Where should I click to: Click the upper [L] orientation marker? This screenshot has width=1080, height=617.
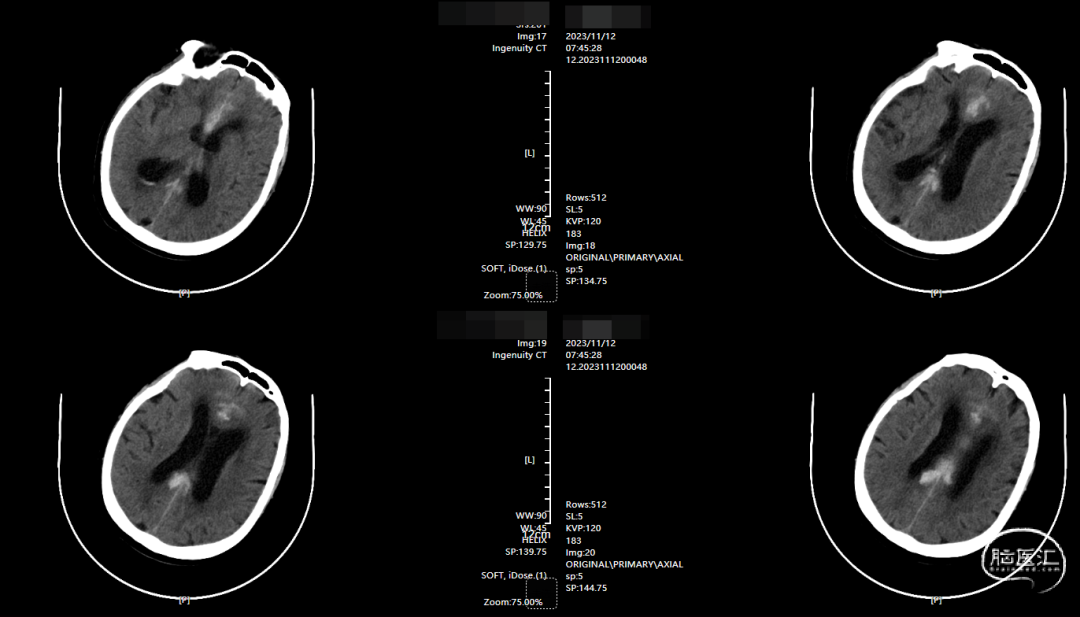(x=529, y=153)
